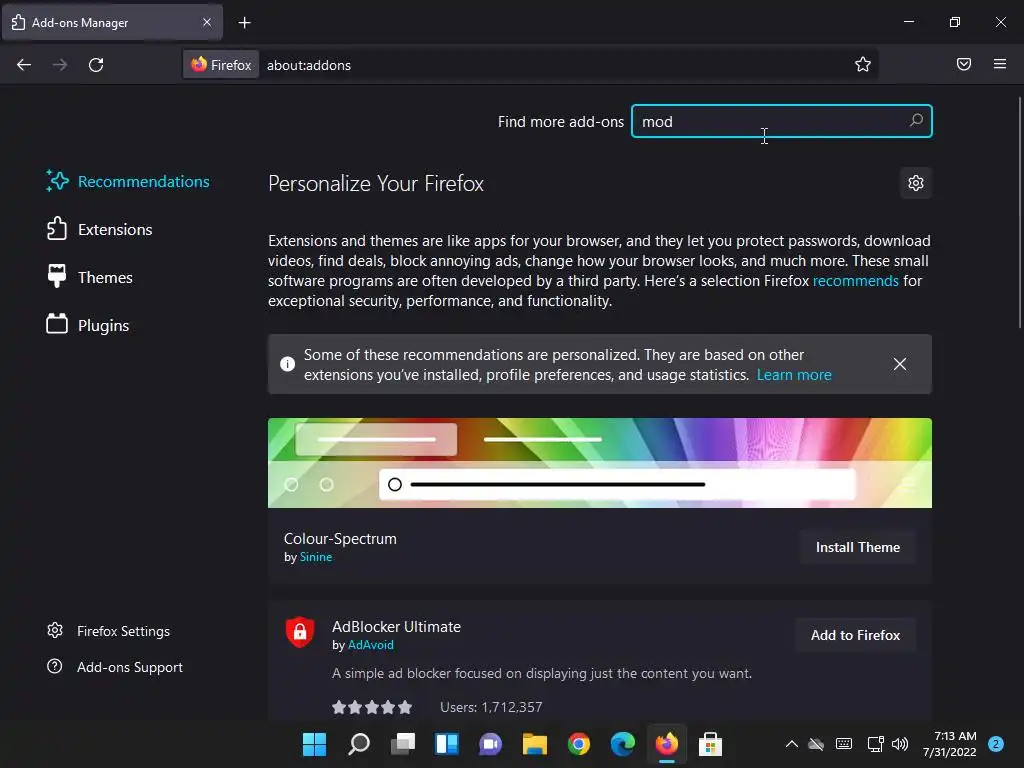Click the search magnifier in add-ons field
This screenshot has height=768, width=1024.
916,121
